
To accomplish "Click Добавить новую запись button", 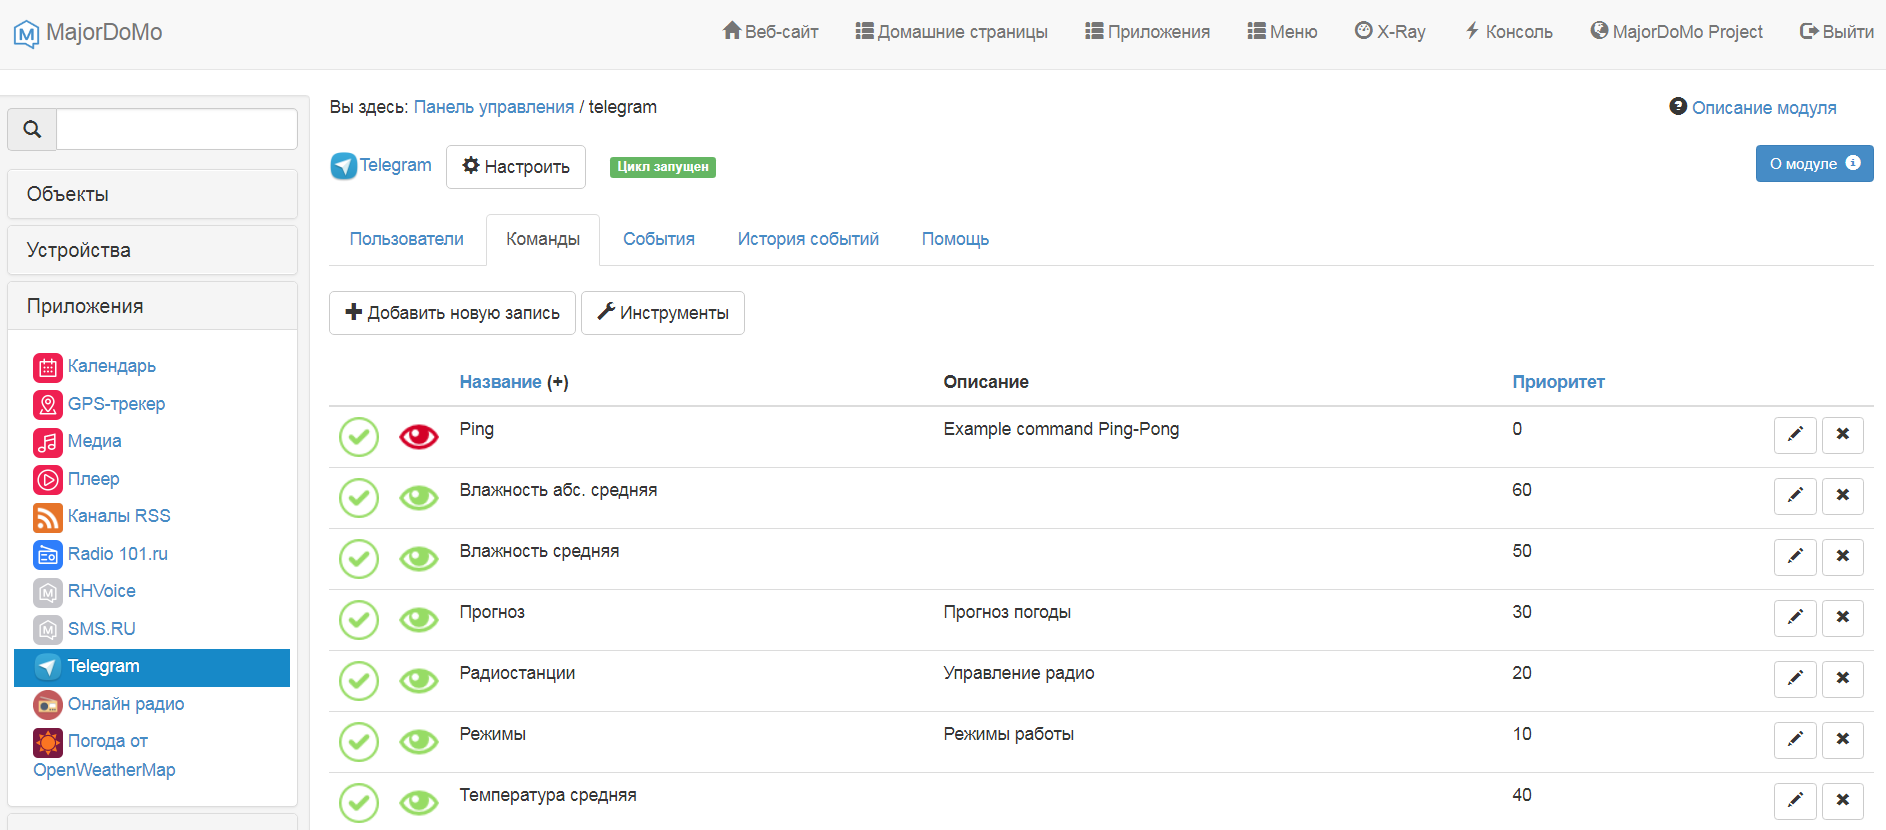I will [452, 313].
